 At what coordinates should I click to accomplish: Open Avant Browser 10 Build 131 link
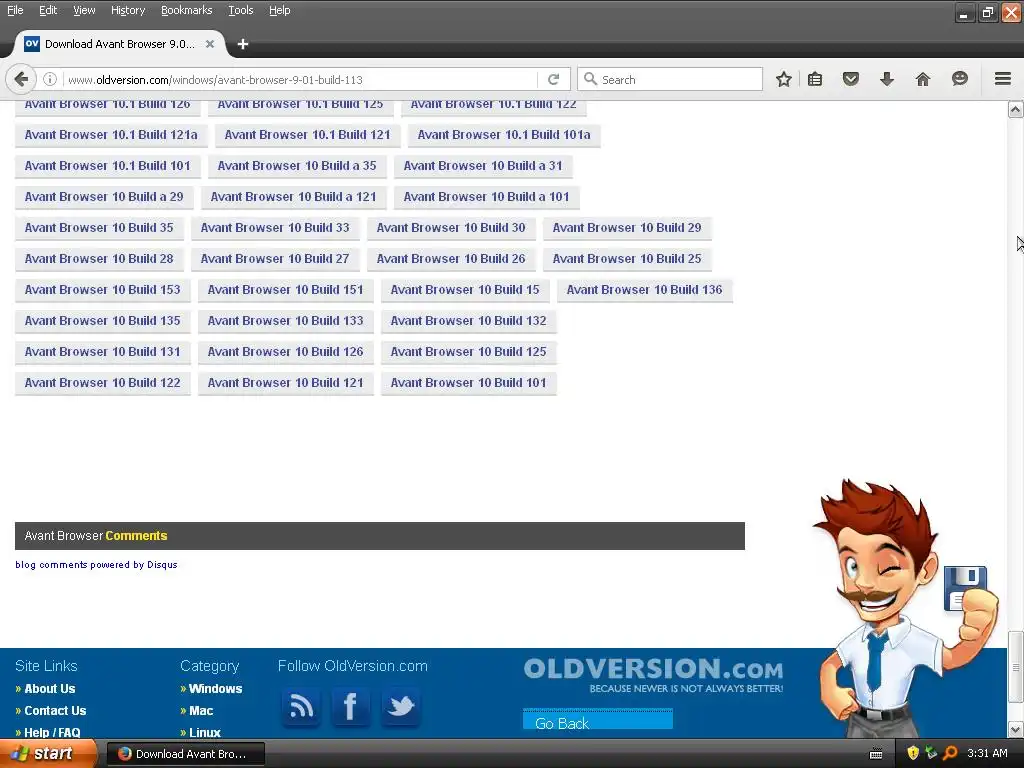point(103,352)
